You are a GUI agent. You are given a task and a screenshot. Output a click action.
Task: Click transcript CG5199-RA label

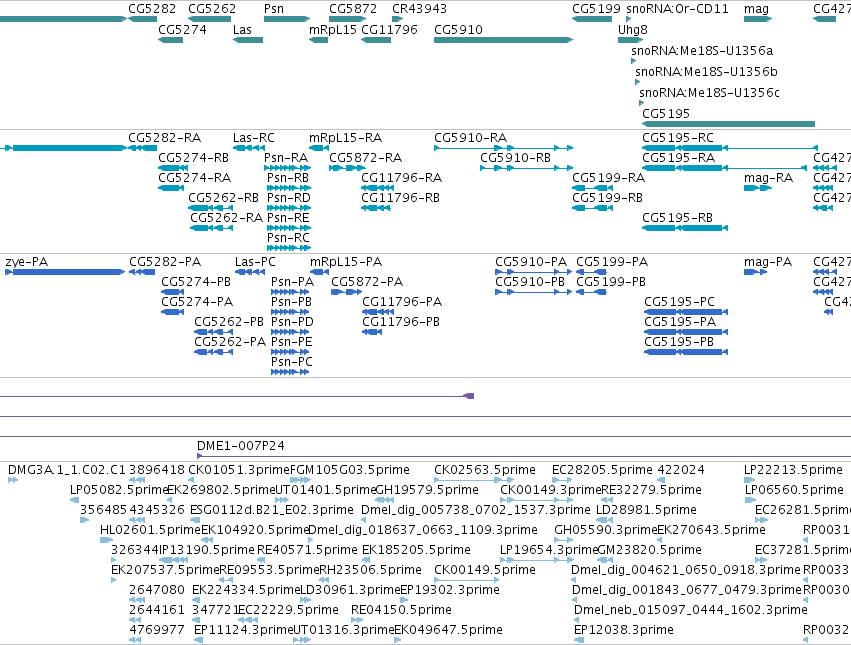pyautogui.click(x=608, y=178)
